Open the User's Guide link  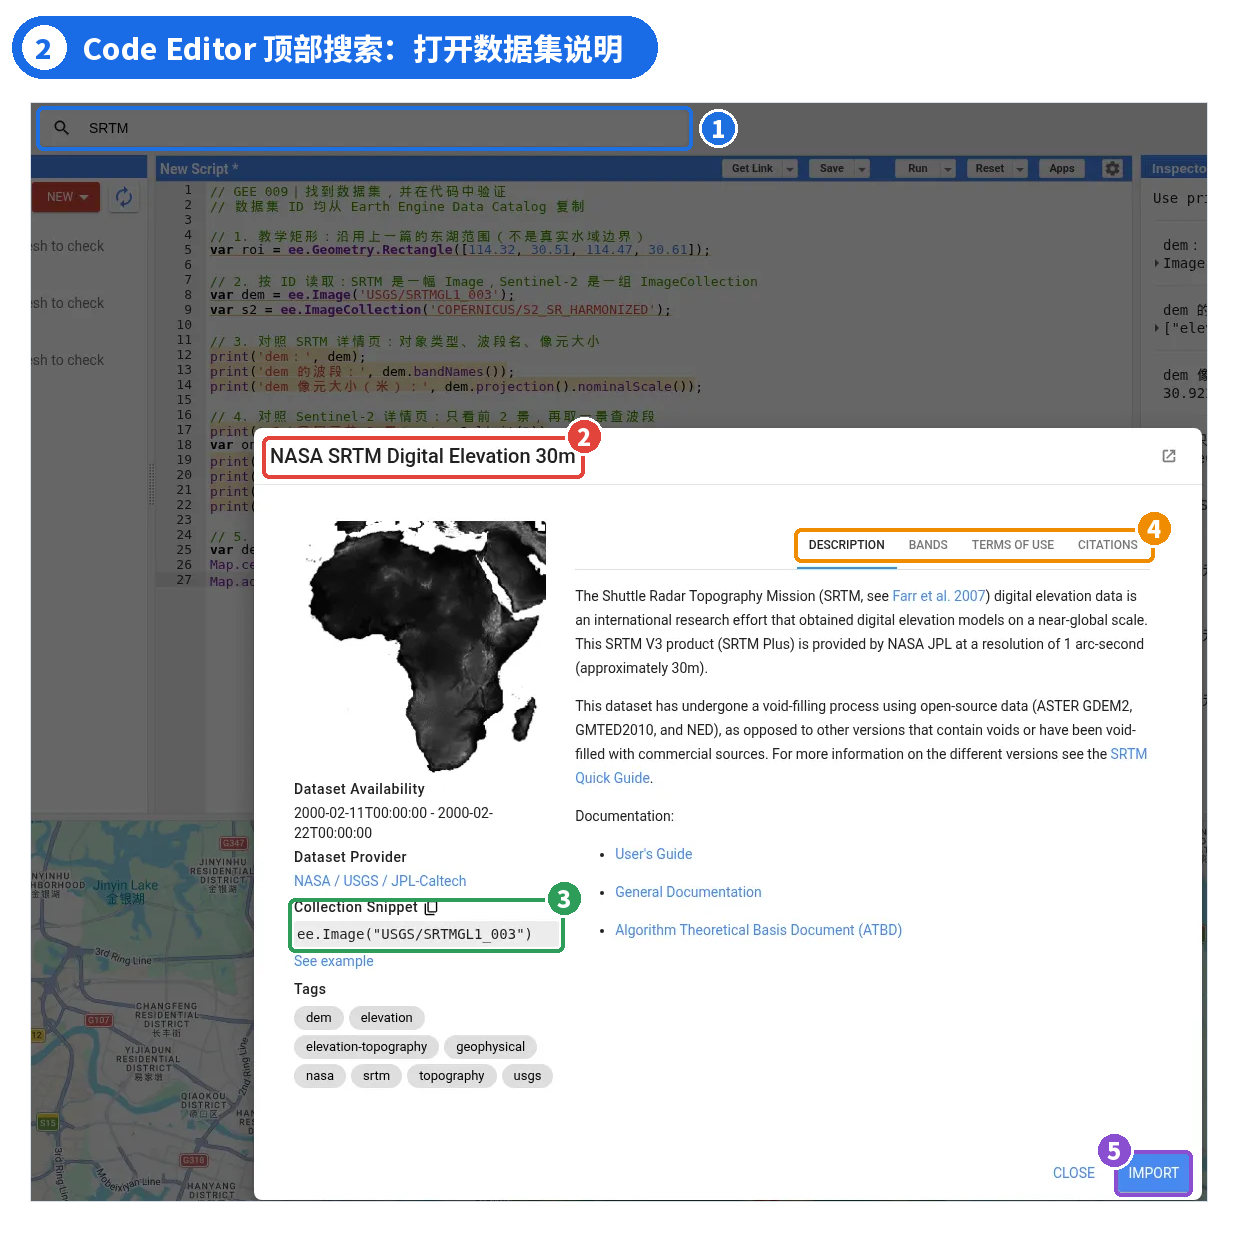653,854
